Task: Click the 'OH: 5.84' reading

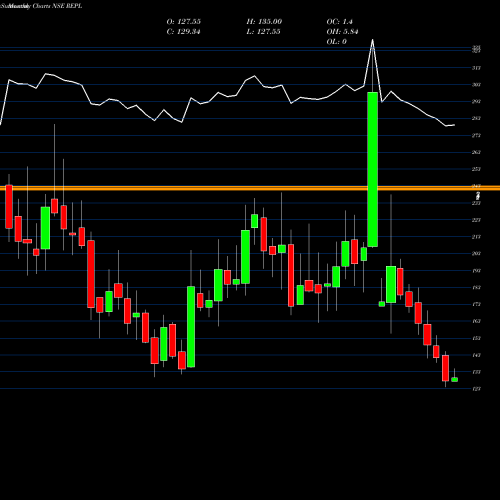Action: [342, 32]
